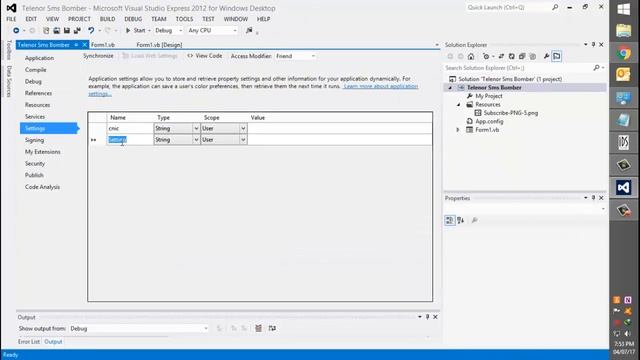The image size is (640, 360).
Task: Click the Refresh icon in Solution Explorer
Action: (511, 56)
